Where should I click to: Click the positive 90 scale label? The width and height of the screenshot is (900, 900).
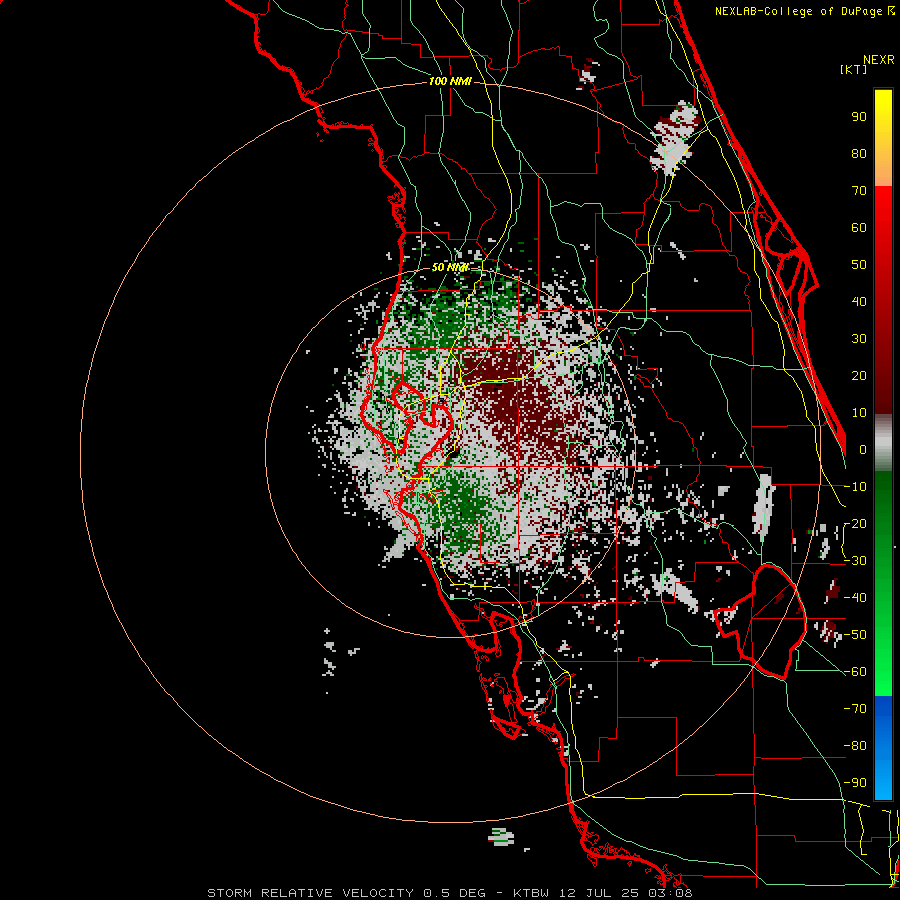(859, 117)
